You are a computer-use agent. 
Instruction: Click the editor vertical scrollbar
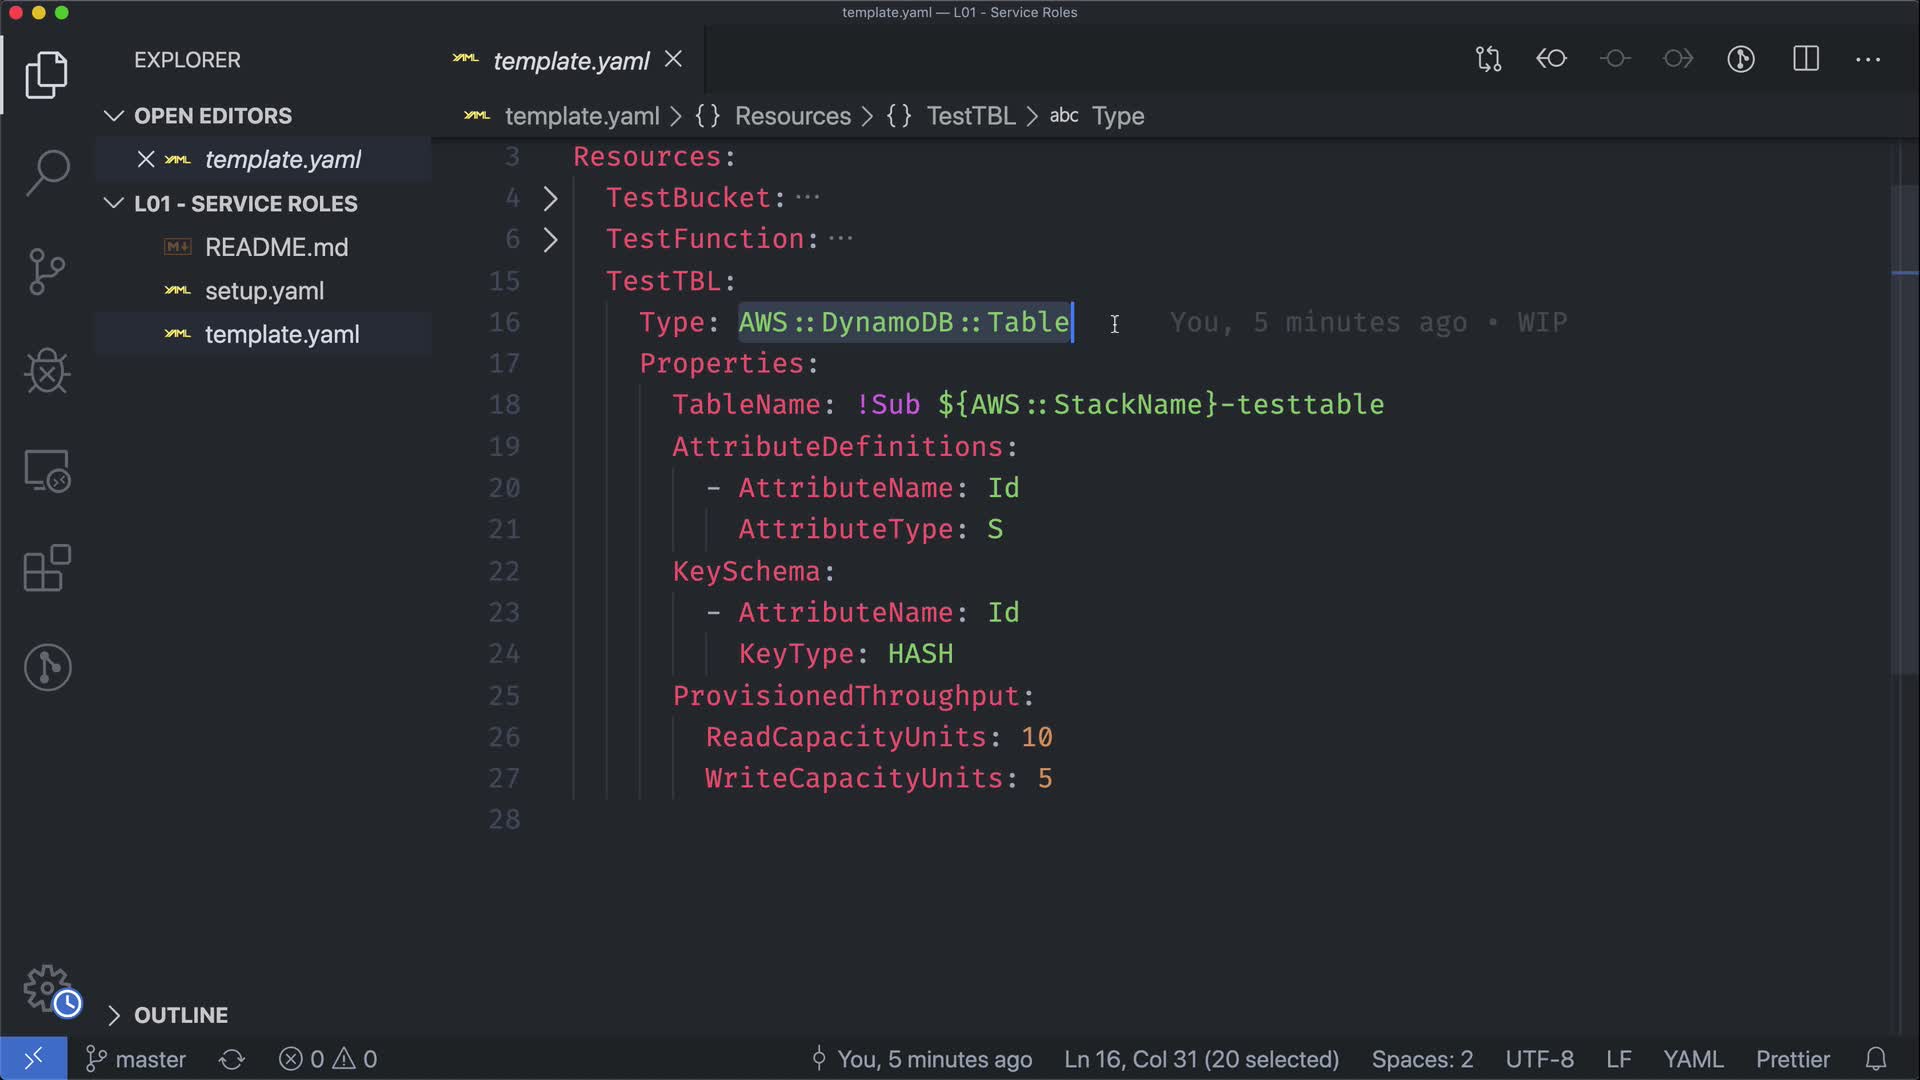pyautogui.click(x=1905, y=430)
